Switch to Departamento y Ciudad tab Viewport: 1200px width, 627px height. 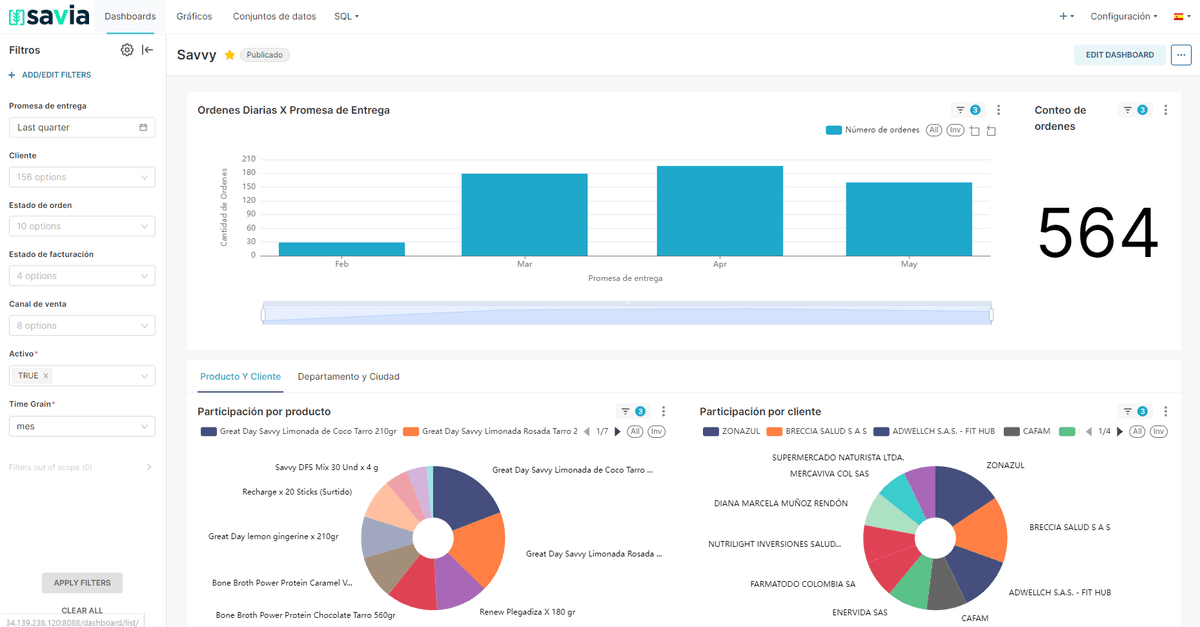coord(348,377)
